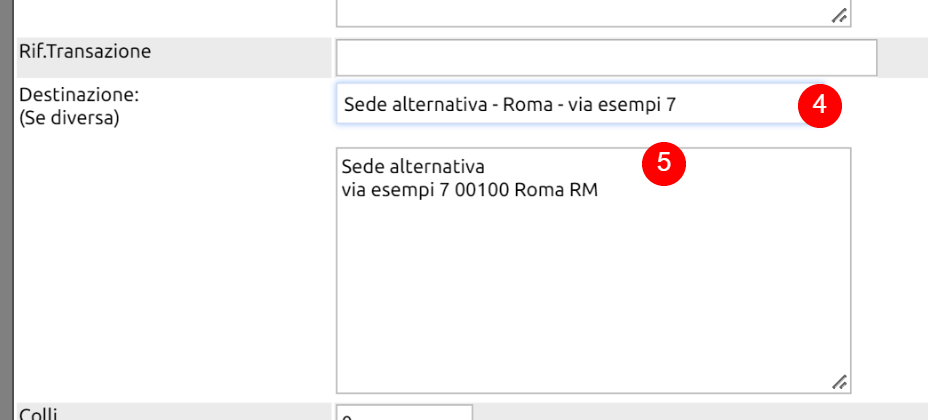Click after 'via esempi 7' in Destinazione field
The image size is (928, 420).
tap(676, 105)
